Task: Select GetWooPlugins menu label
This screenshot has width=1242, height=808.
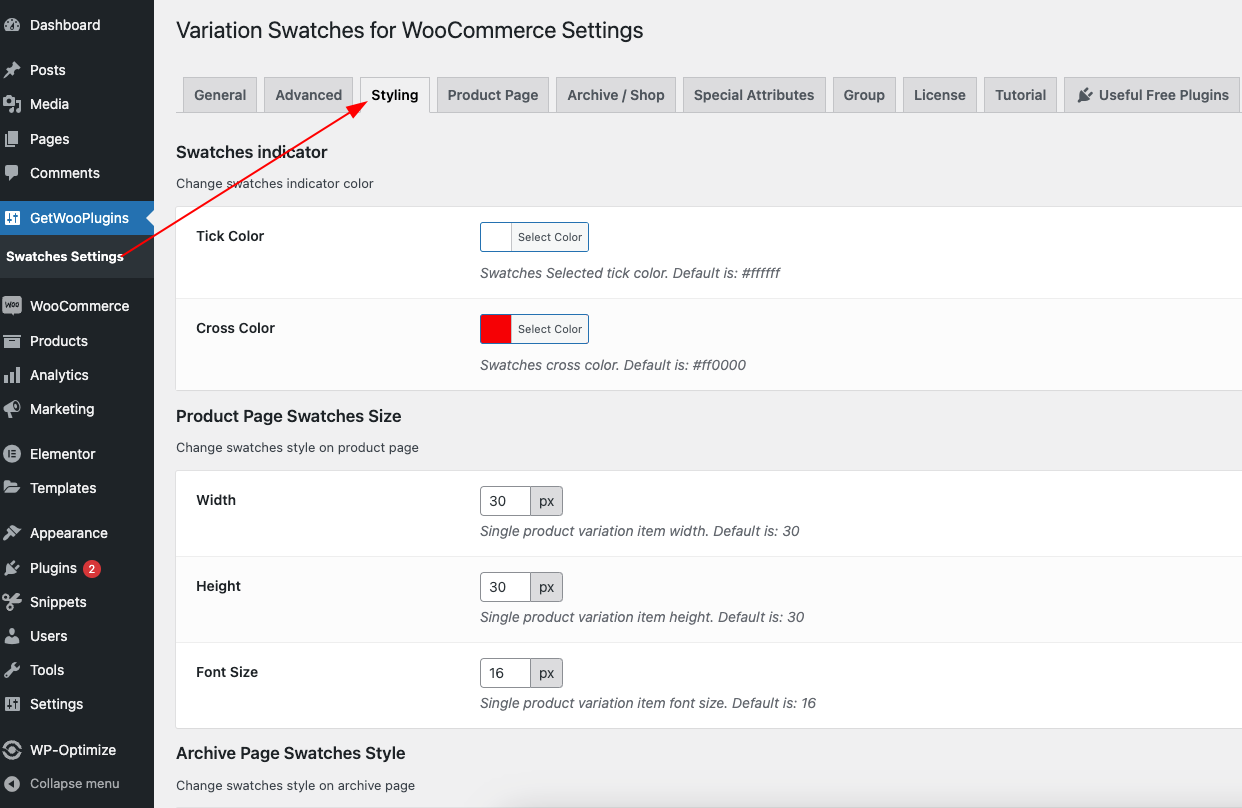Action: (79, 218)
